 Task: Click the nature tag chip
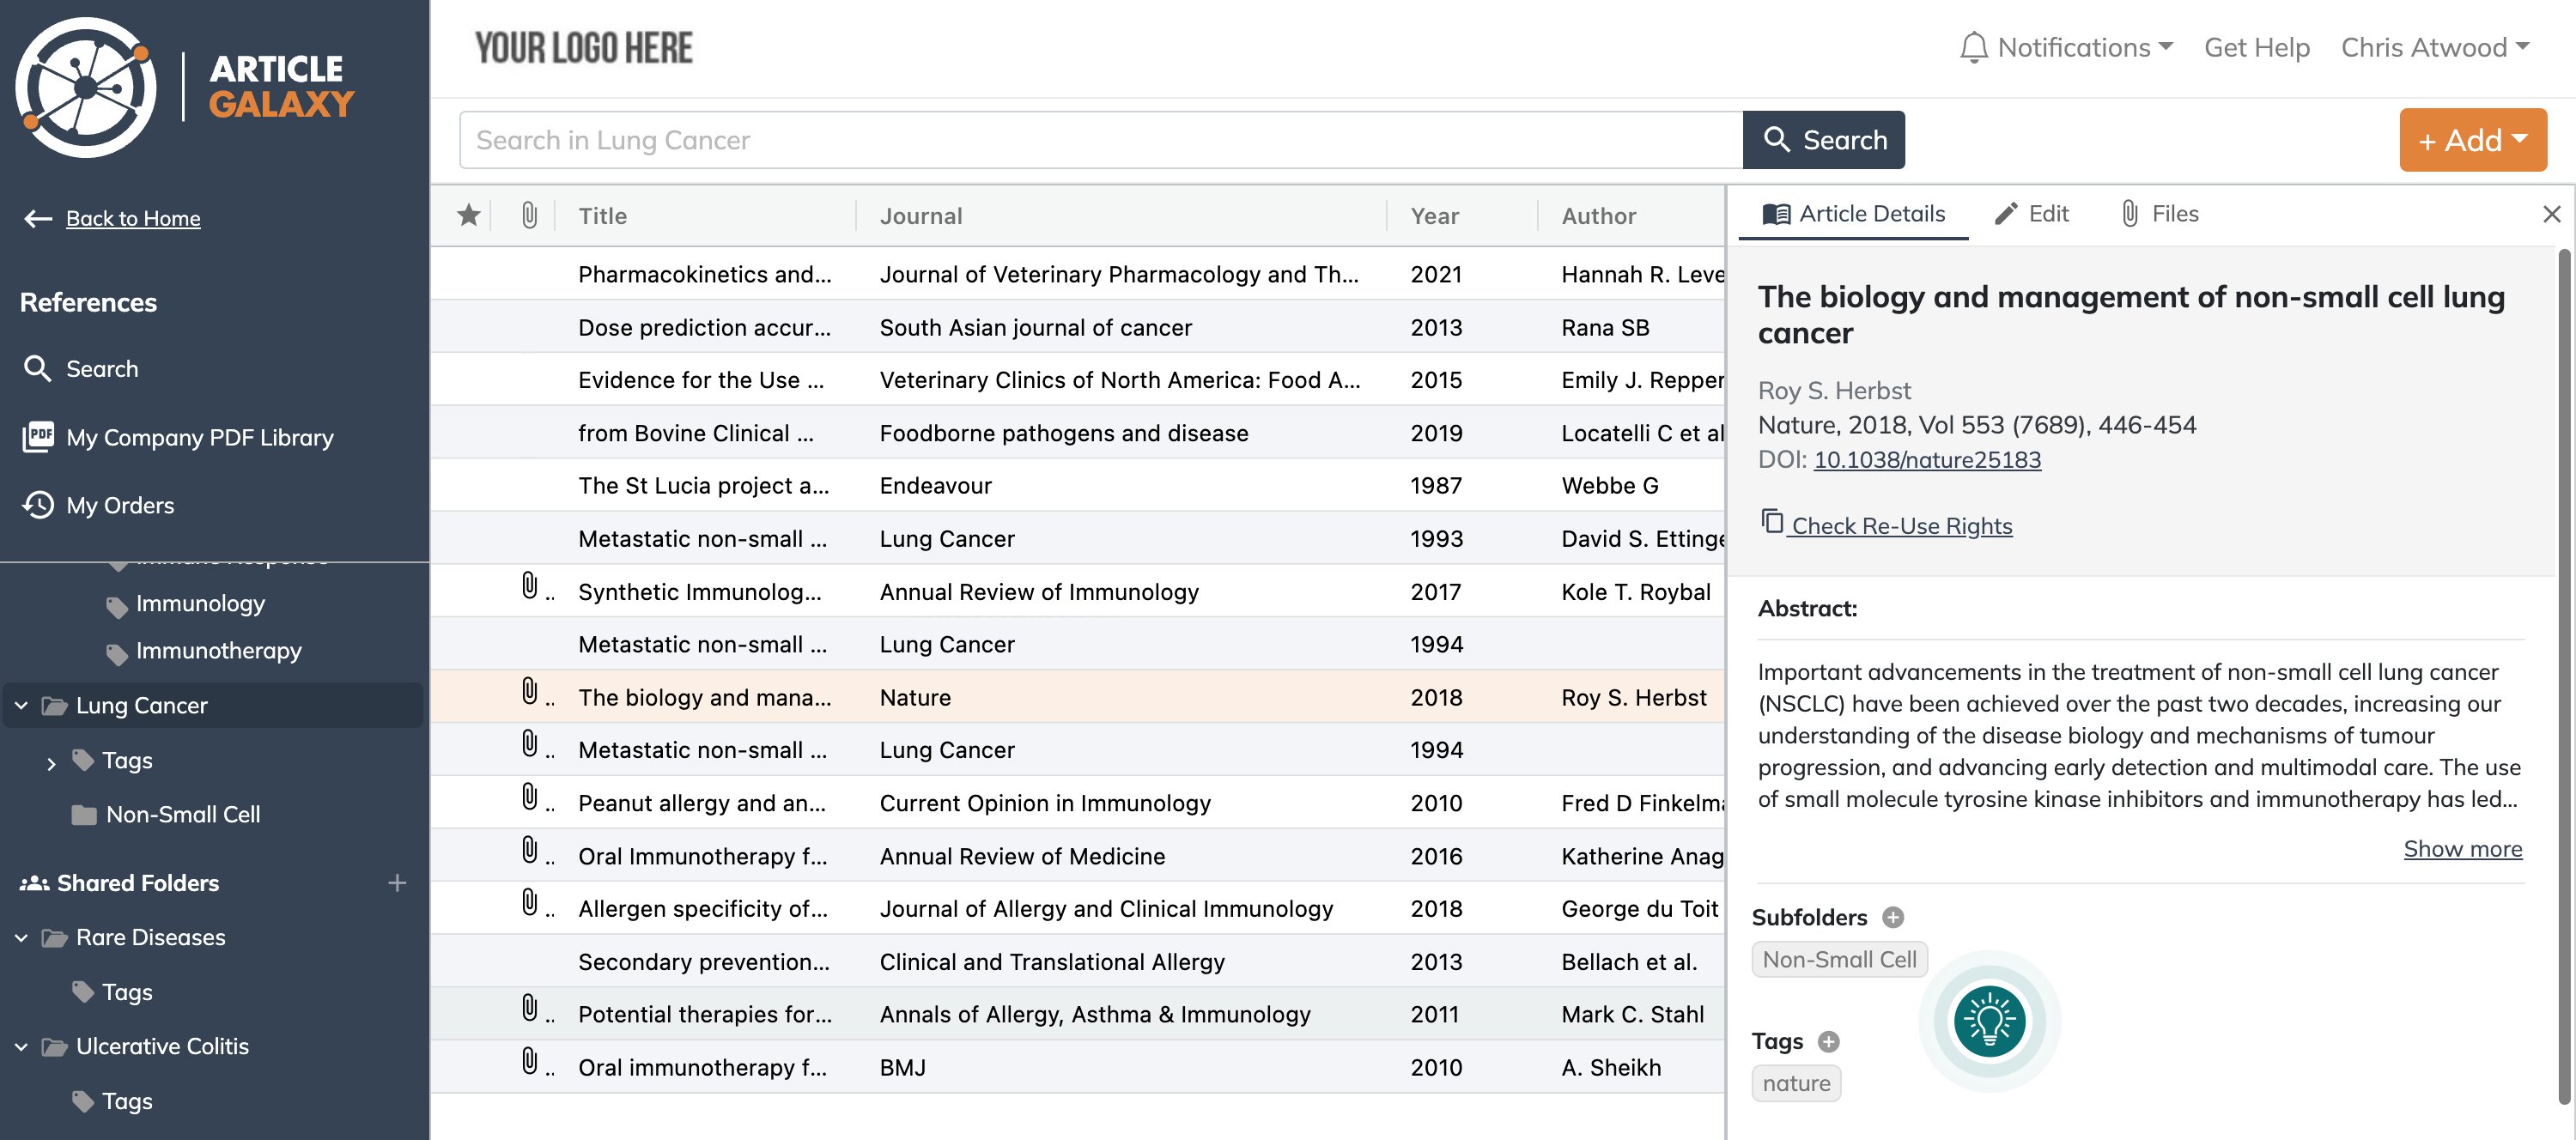pyautogui.click(x=1796, y=1084)
